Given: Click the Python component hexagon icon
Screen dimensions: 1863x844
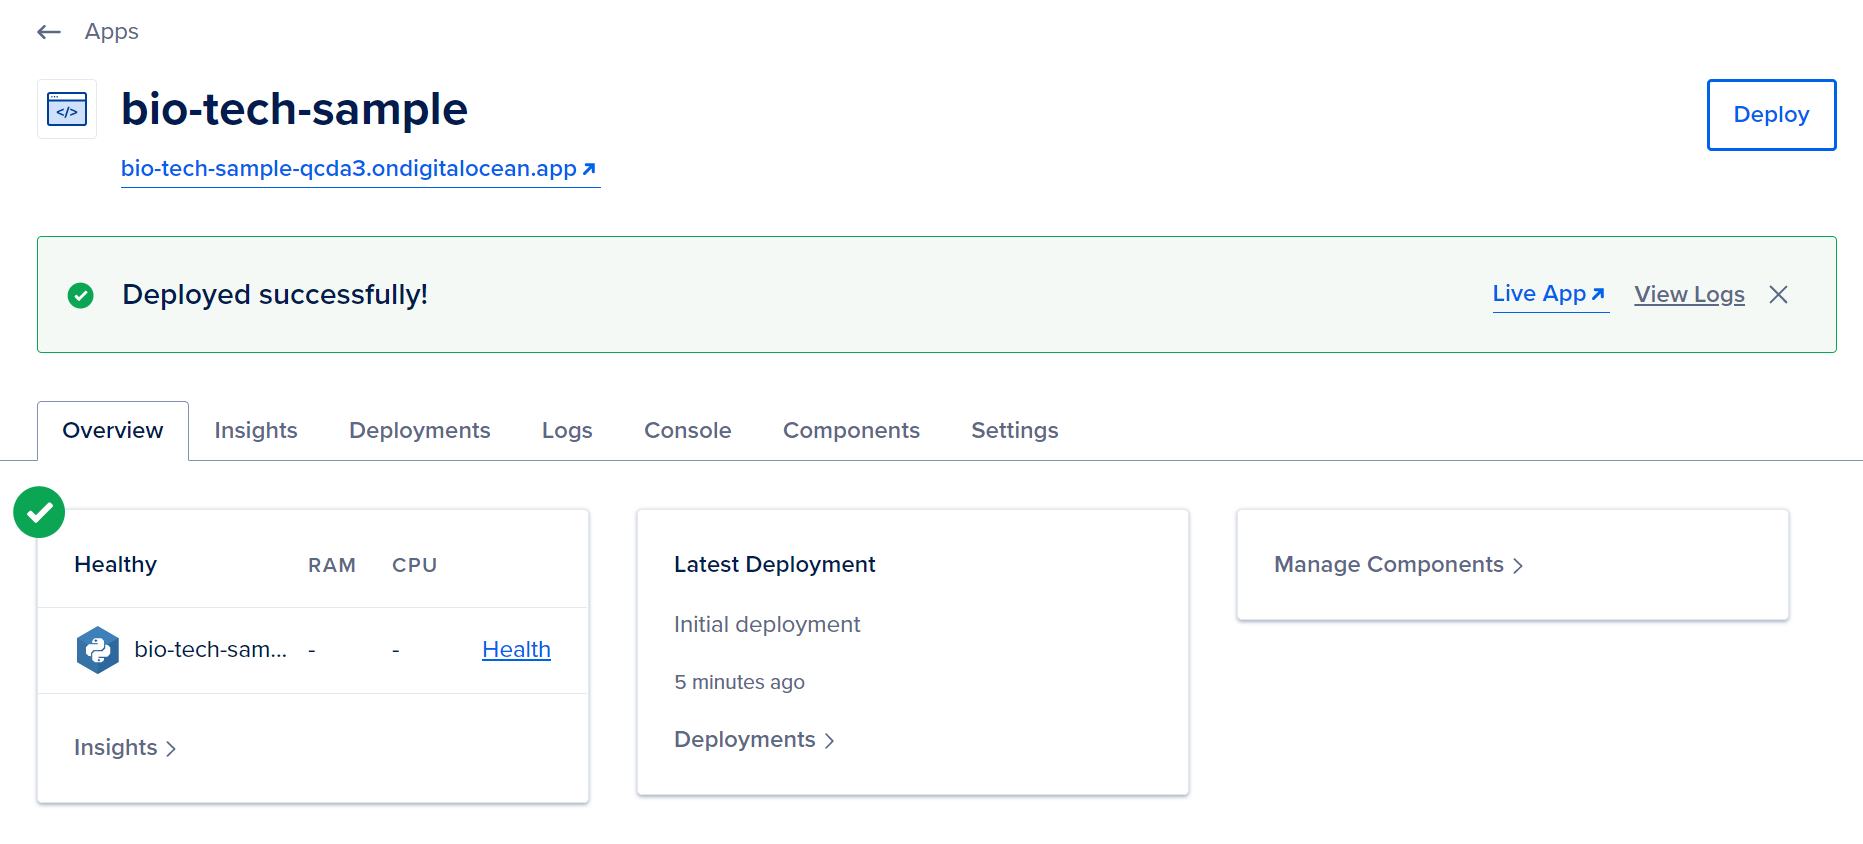Looking at the screenshot, I should click(98, 650).
